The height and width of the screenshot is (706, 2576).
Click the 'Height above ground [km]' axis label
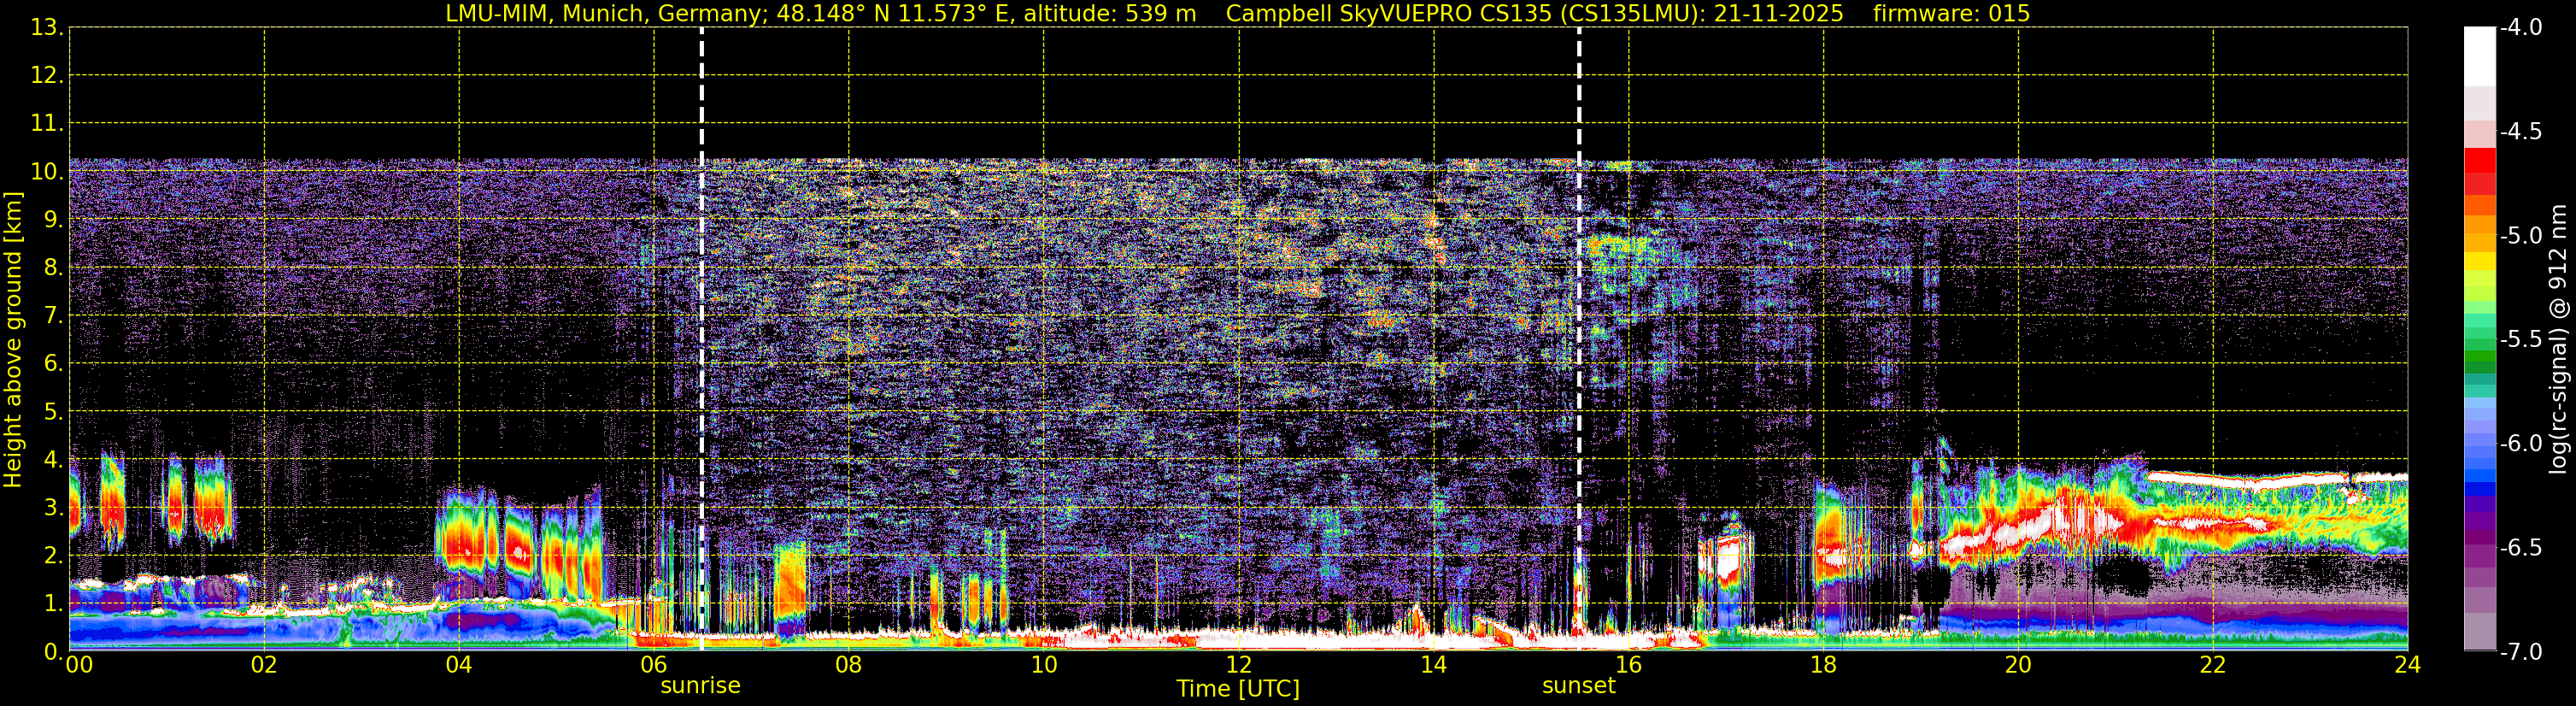pyautogui.click(x=13, y=340)
